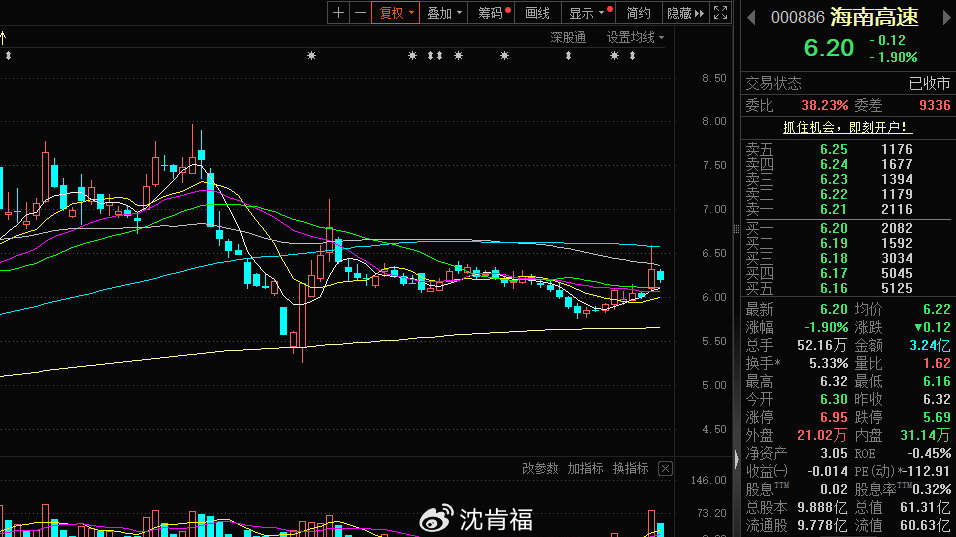Open the 抓住机会，即刻开户 link
Screen dimensions: 956x537
[x=847, y=127]
